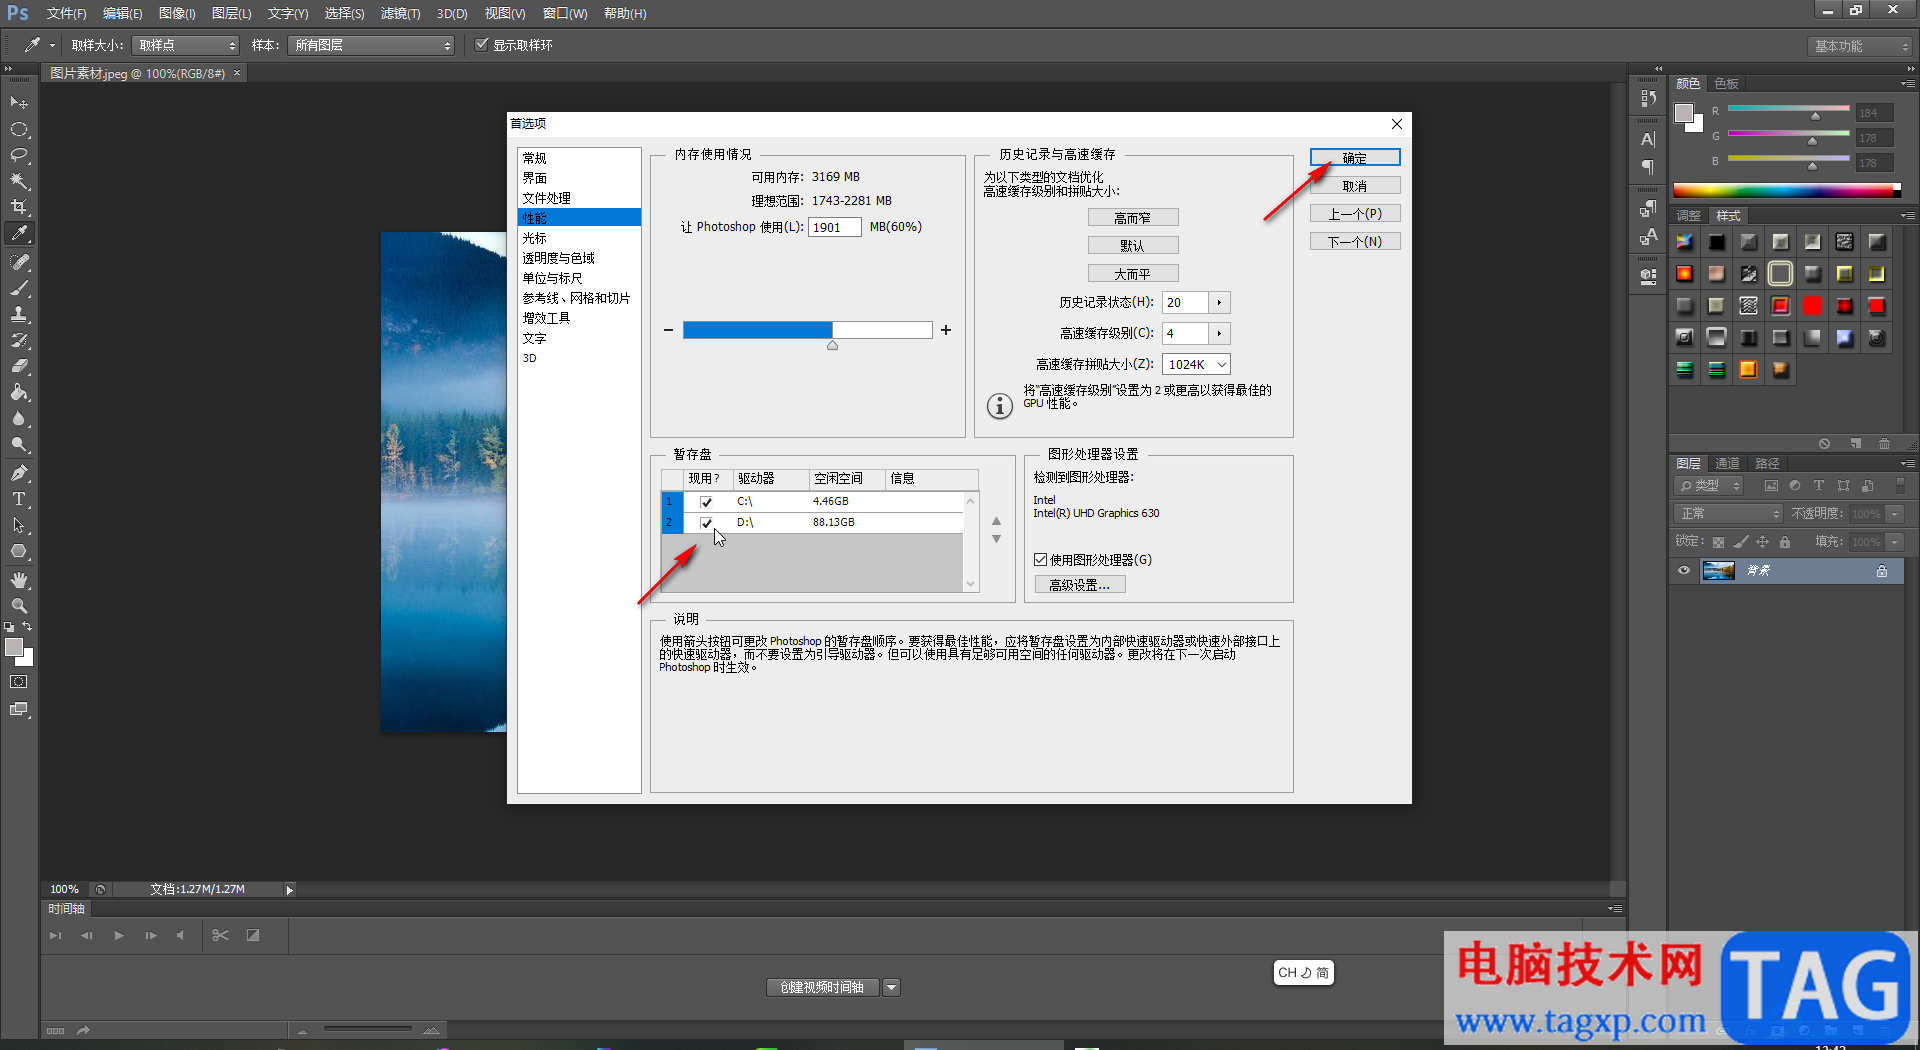Viewport: 1920px width, 1050px height.
Task: Click the CH input method indicator
Action: click(x=1303, y=972)
